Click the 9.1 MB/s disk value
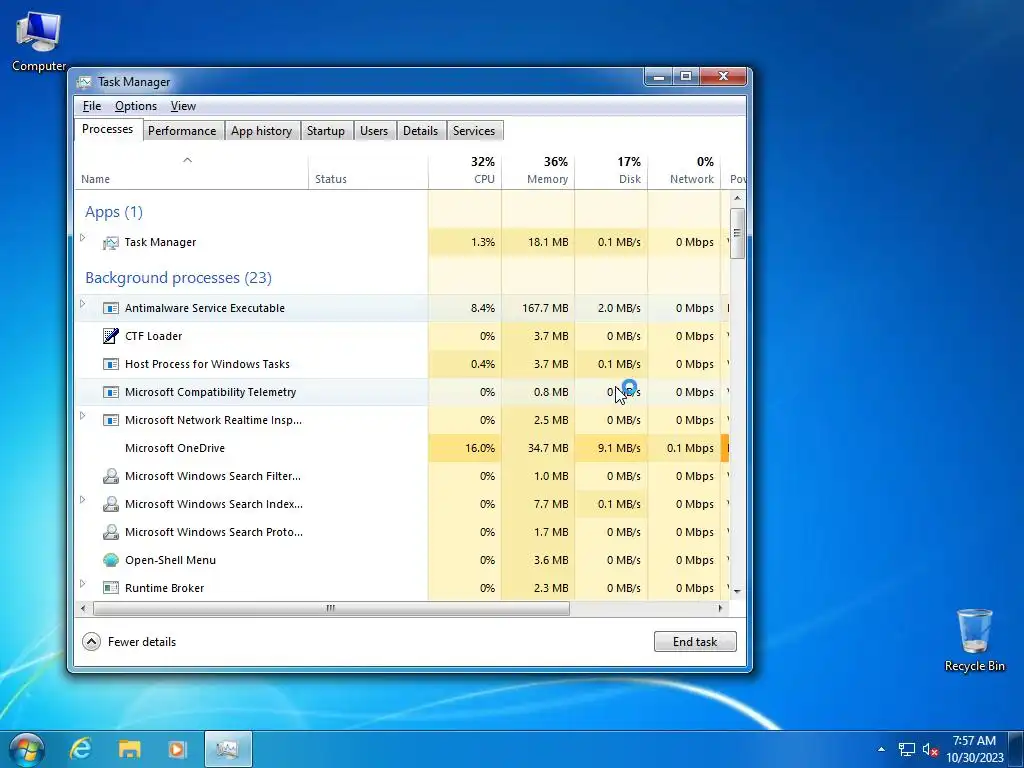 619,449
